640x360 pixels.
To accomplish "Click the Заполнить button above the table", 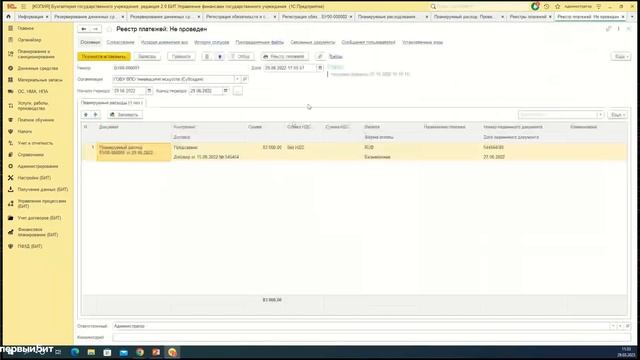I will 125,115.
